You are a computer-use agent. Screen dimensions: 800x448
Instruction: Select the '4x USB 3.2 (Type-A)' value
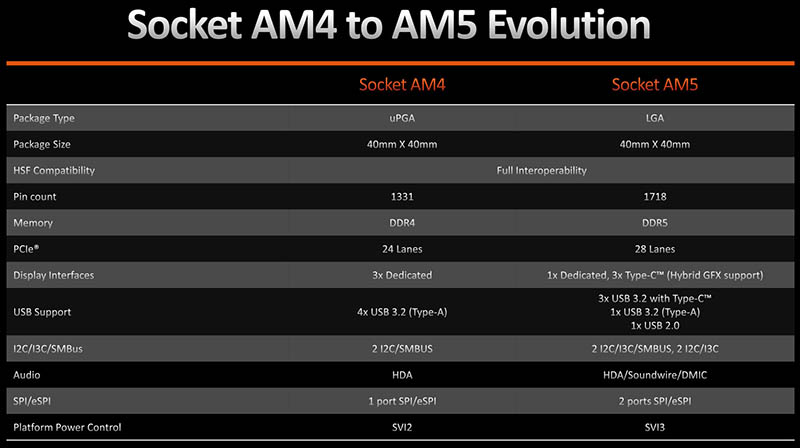(x=402, y=312)
